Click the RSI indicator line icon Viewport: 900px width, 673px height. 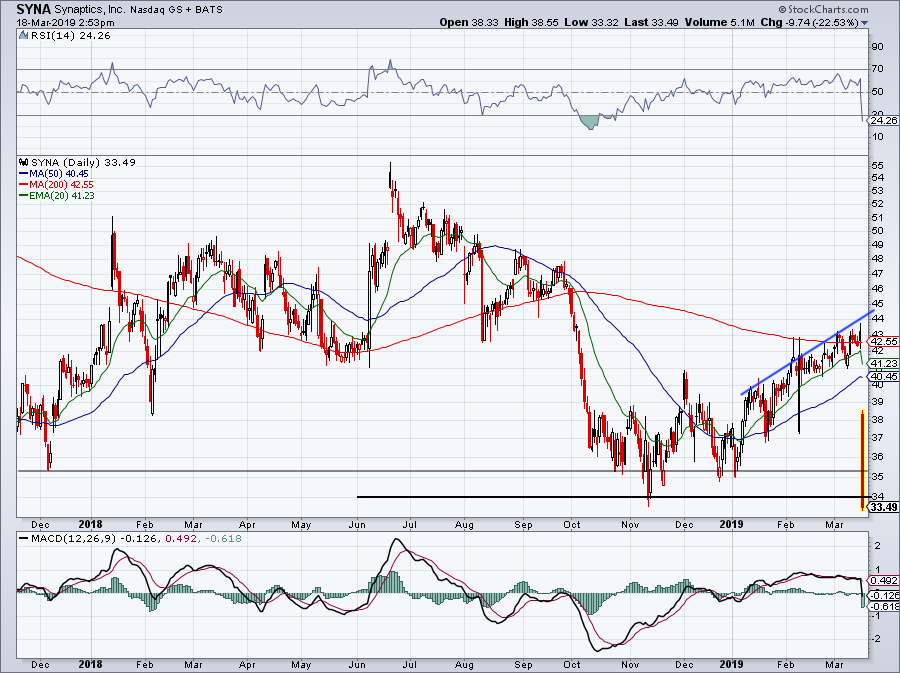24,36
